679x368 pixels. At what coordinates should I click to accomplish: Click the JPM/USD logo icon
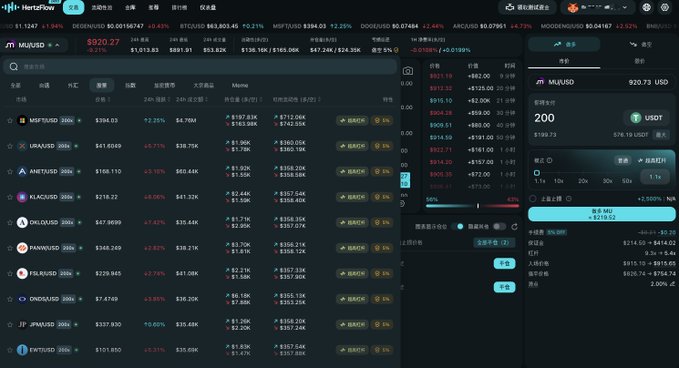pos(22,324)
